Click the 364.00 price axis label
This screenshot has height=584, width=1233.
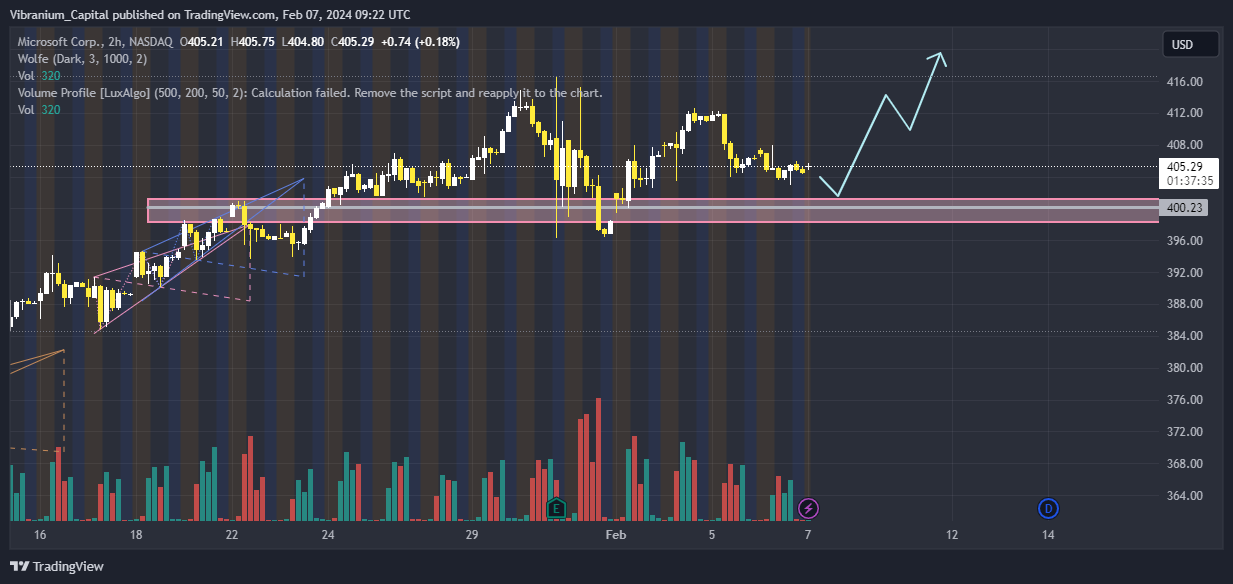click(1184, 496)
